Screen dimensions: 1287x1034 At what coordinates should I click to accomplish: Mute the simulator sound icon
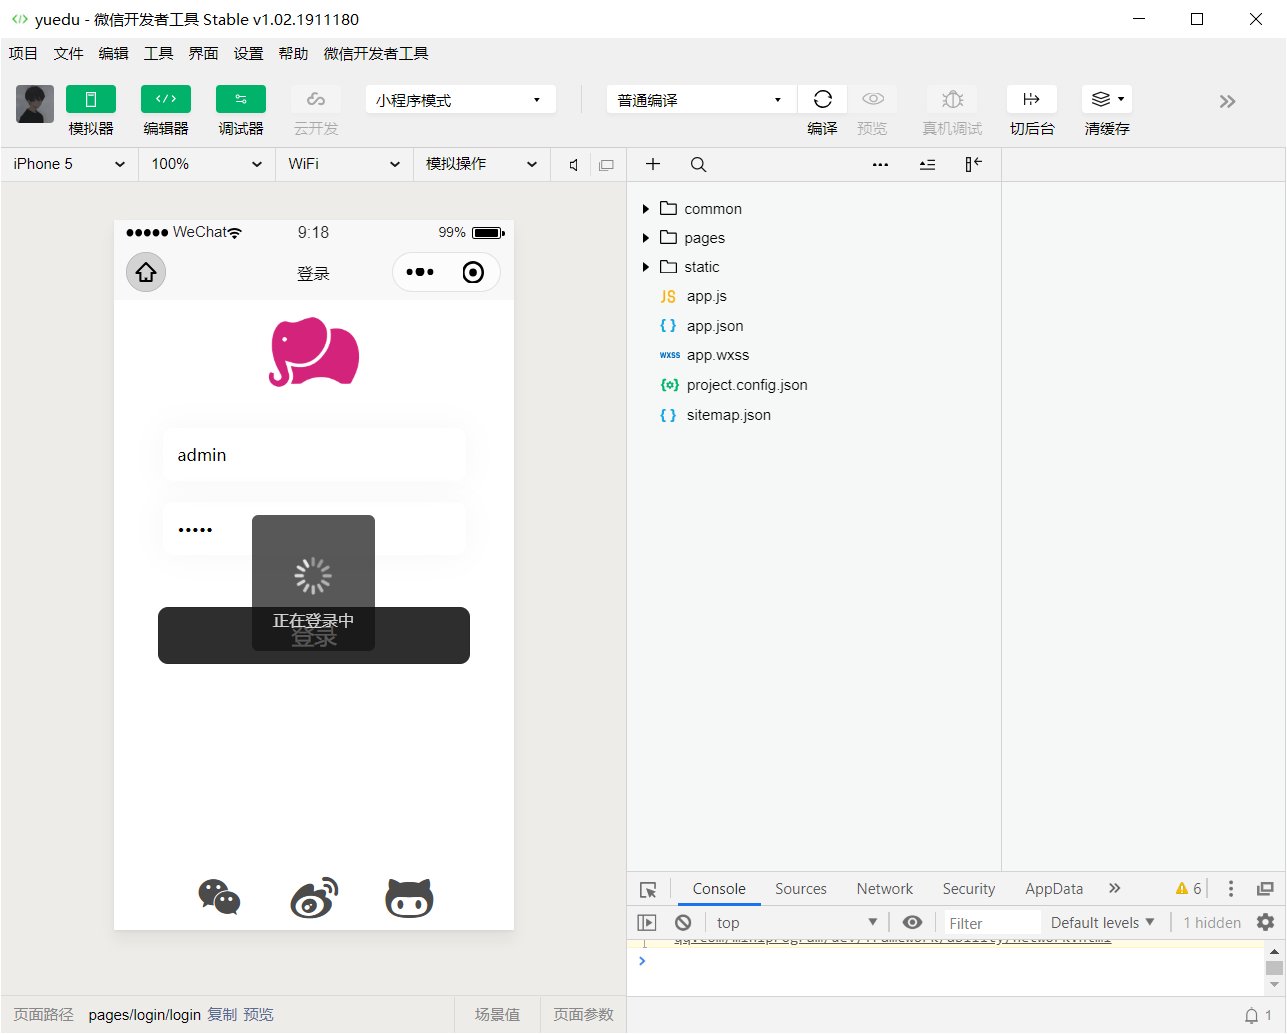click(x=573, y=165)
